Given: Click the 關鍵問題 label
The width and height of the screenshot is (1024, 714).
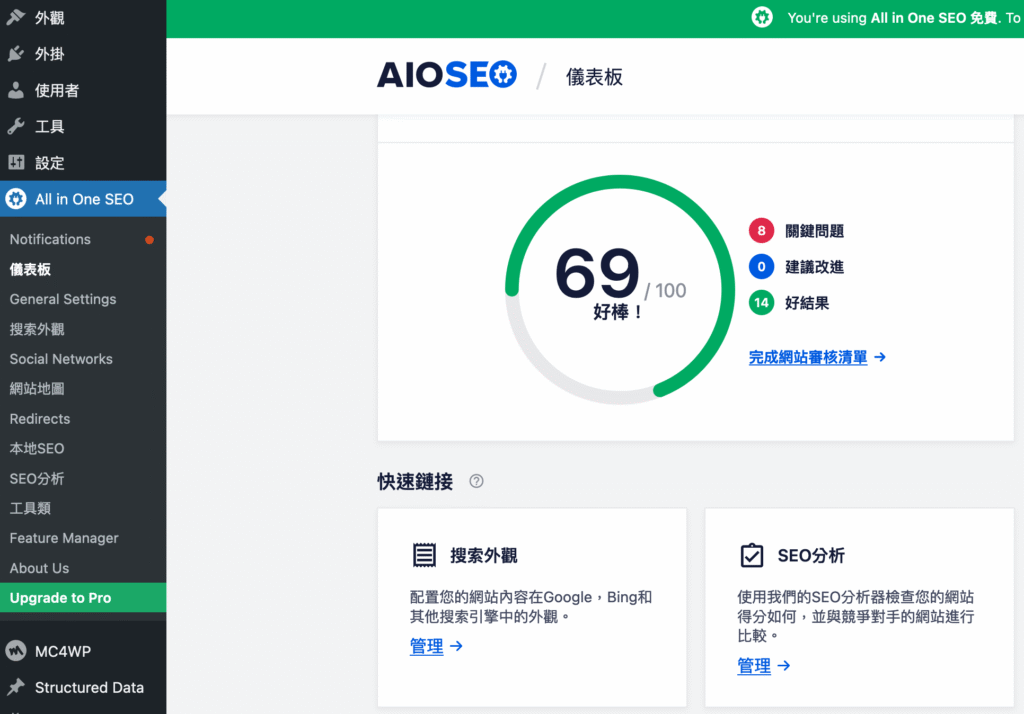Looking at the screenshot, I should tap(814, 231).
